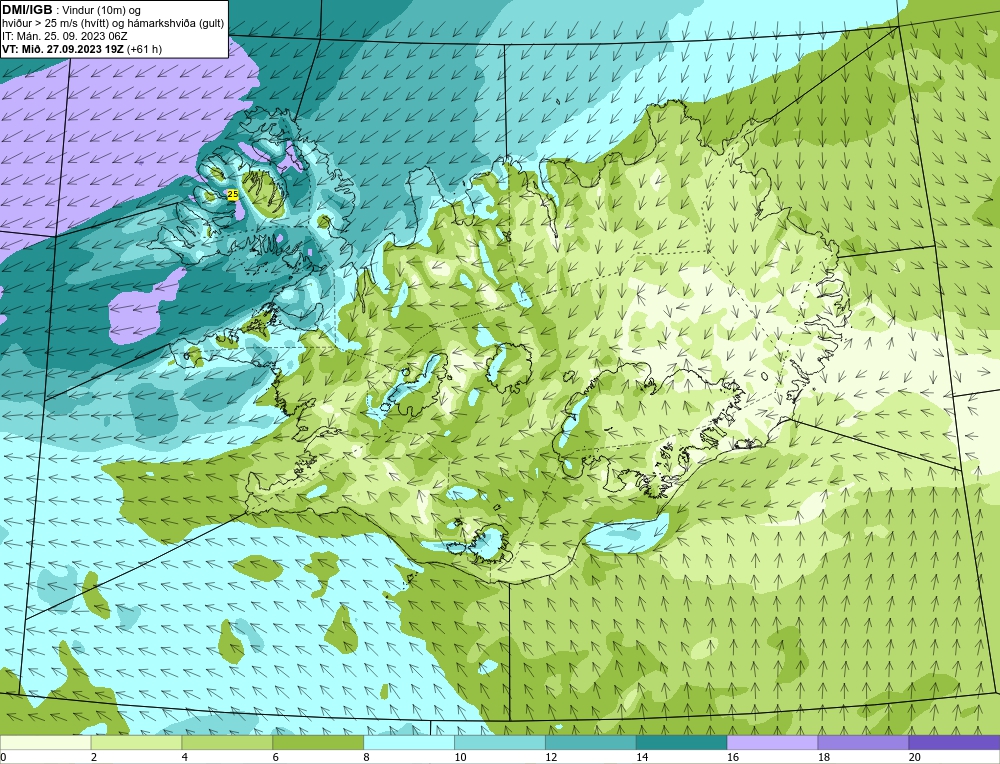This screenshot has width=1000, height=764.
Task: Click the legend label 20
Action: 915,757
